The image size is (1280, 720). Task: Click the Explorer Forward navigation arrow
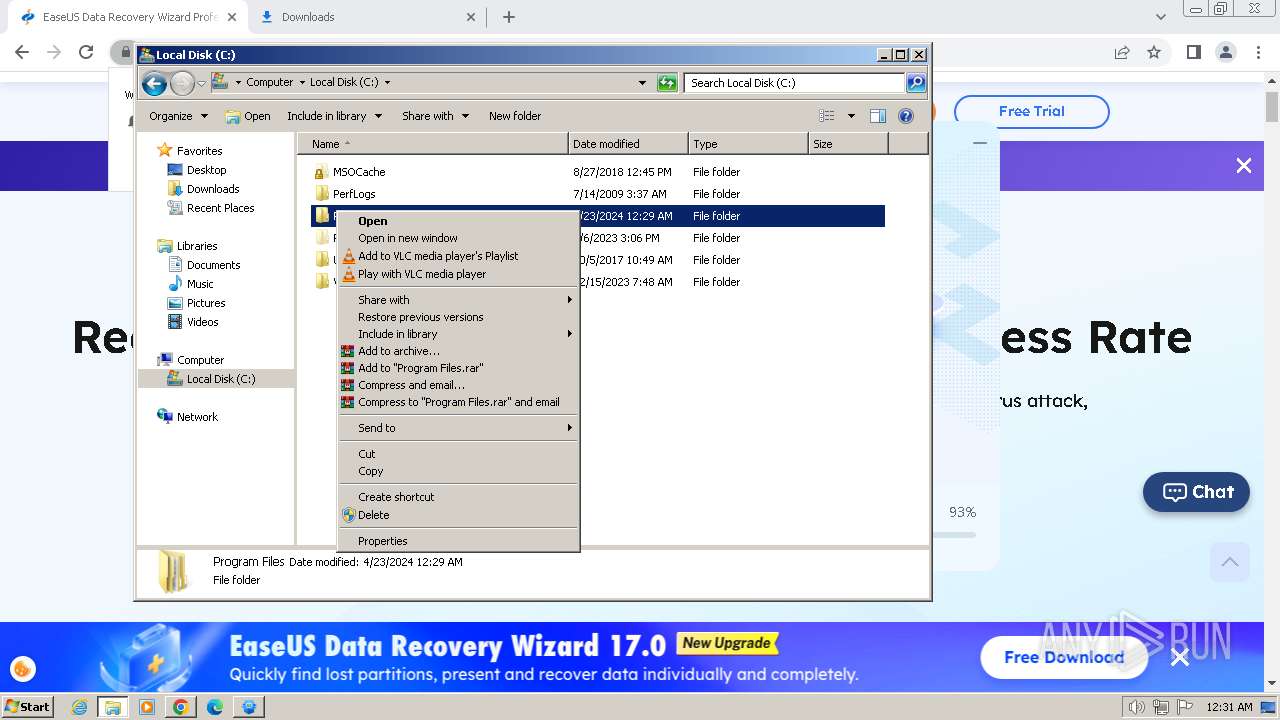tap(182, 83)
